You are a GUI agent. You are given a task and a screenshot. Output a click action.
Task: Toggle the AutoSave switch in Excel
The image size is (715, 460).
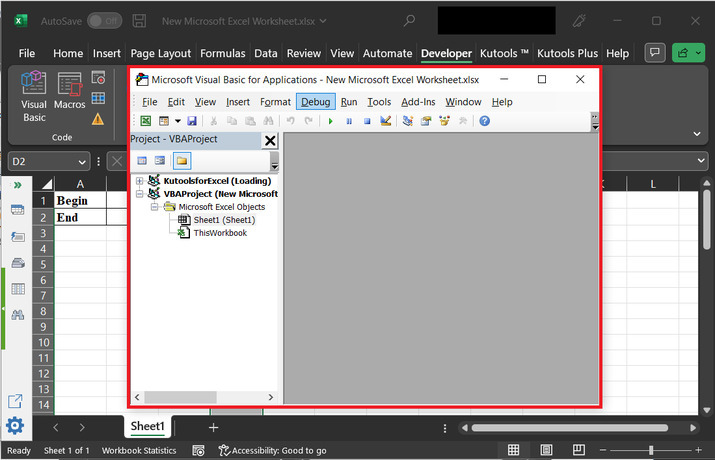[x=104, y=21]
